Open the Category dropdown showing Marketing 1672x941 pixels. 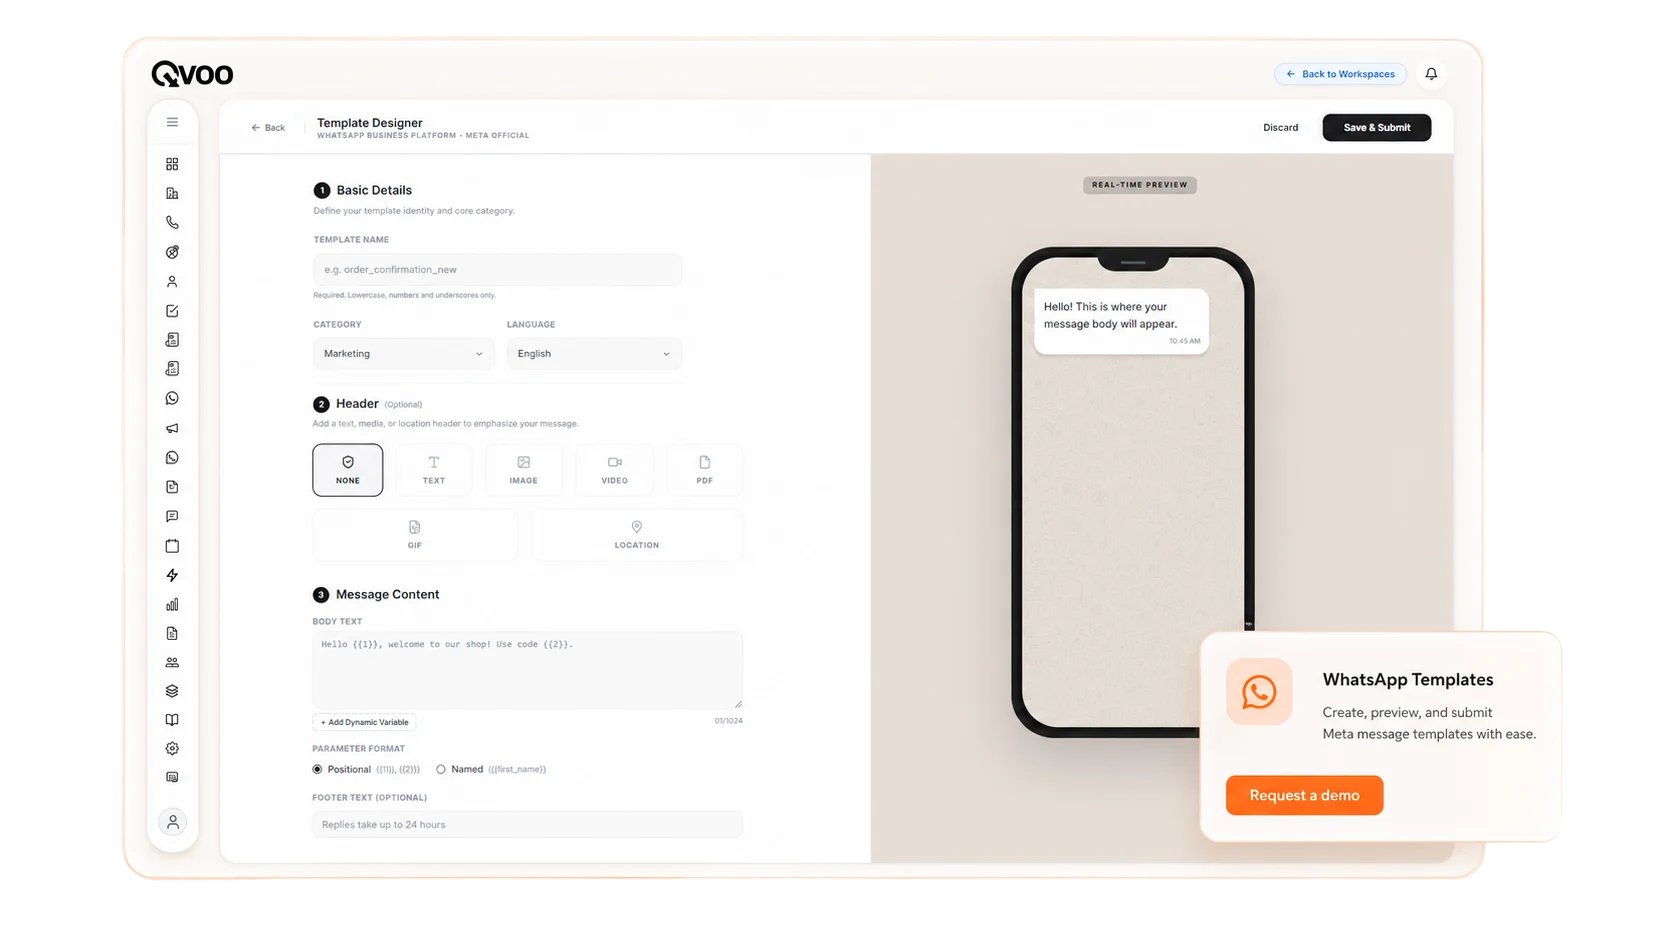[x=404, y=354]
